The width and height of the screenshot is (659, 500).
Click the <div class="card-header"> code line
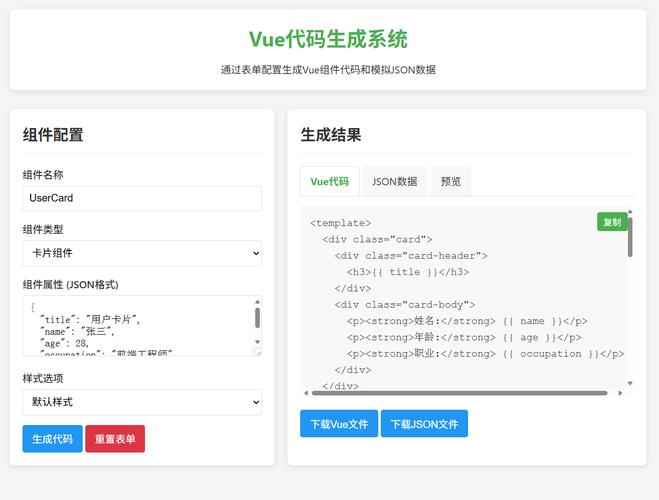(411, 256)
